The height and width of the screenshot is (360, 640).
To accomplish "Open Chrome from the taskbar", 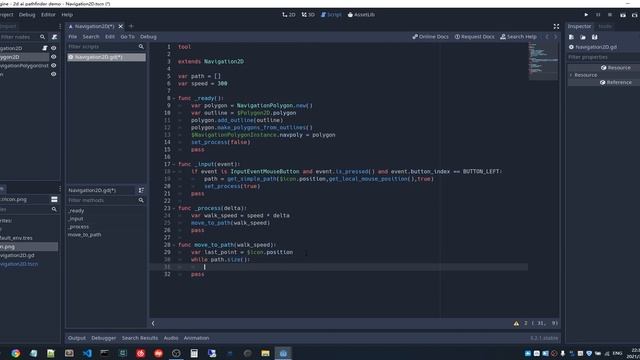I will point(16,353).
